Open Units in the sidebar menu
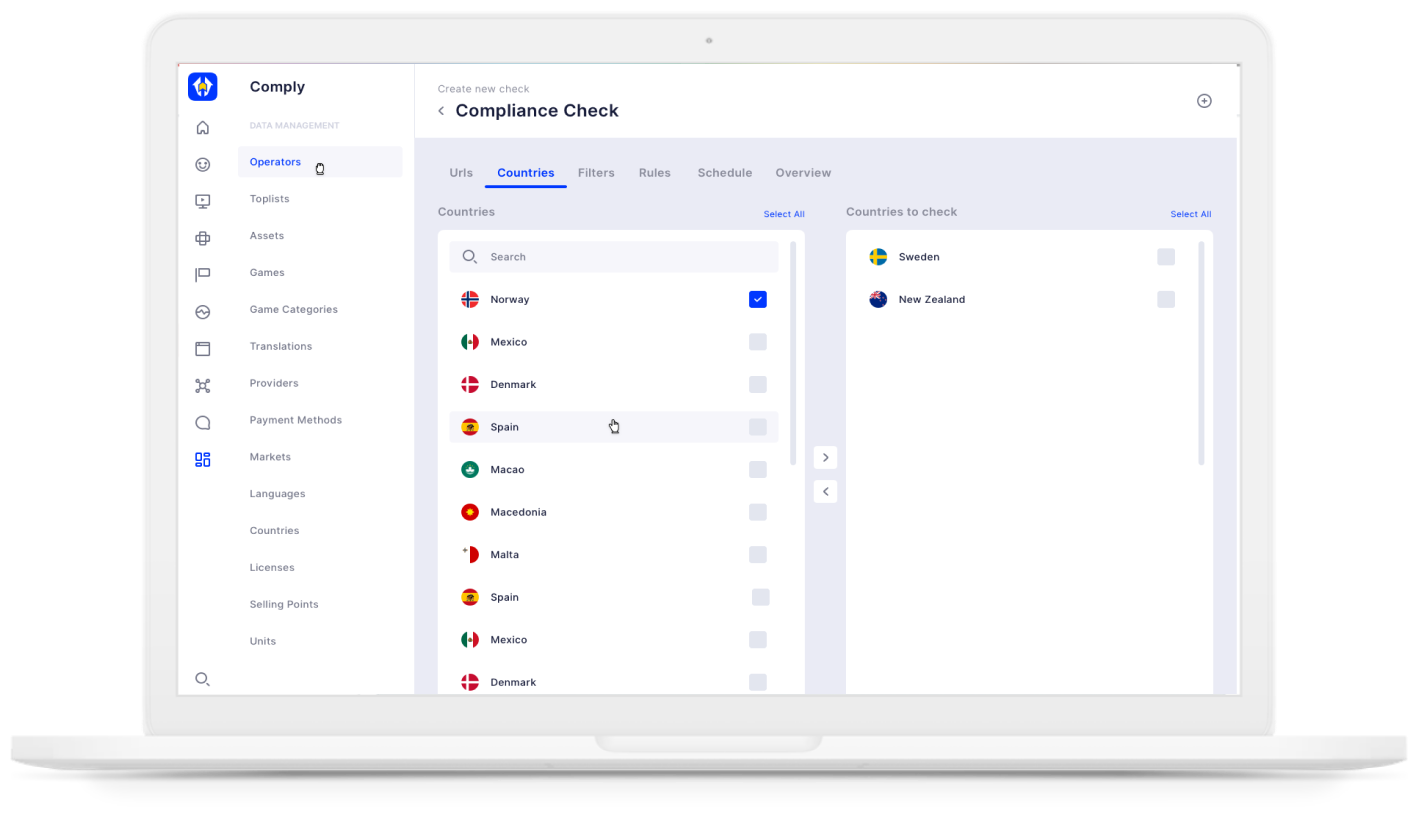This screenshot has width=1418, height=817. 263,642
